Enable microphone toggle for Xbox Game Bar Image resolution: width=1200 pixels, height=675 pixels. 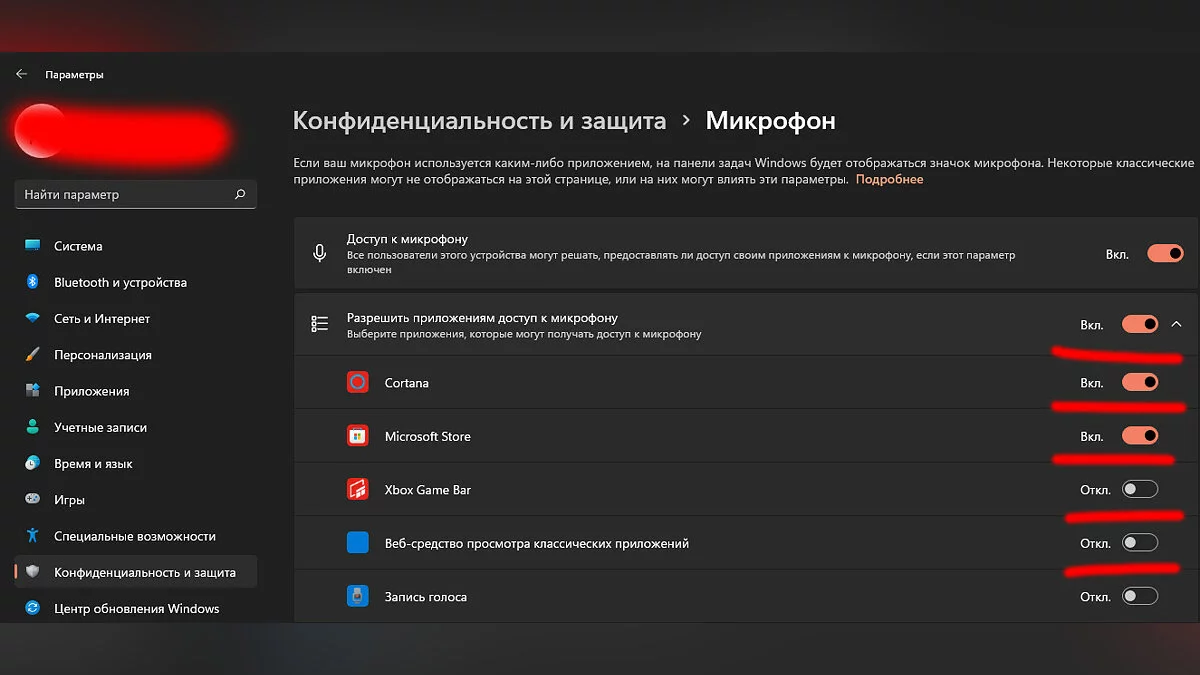[x=1140, y=489]
